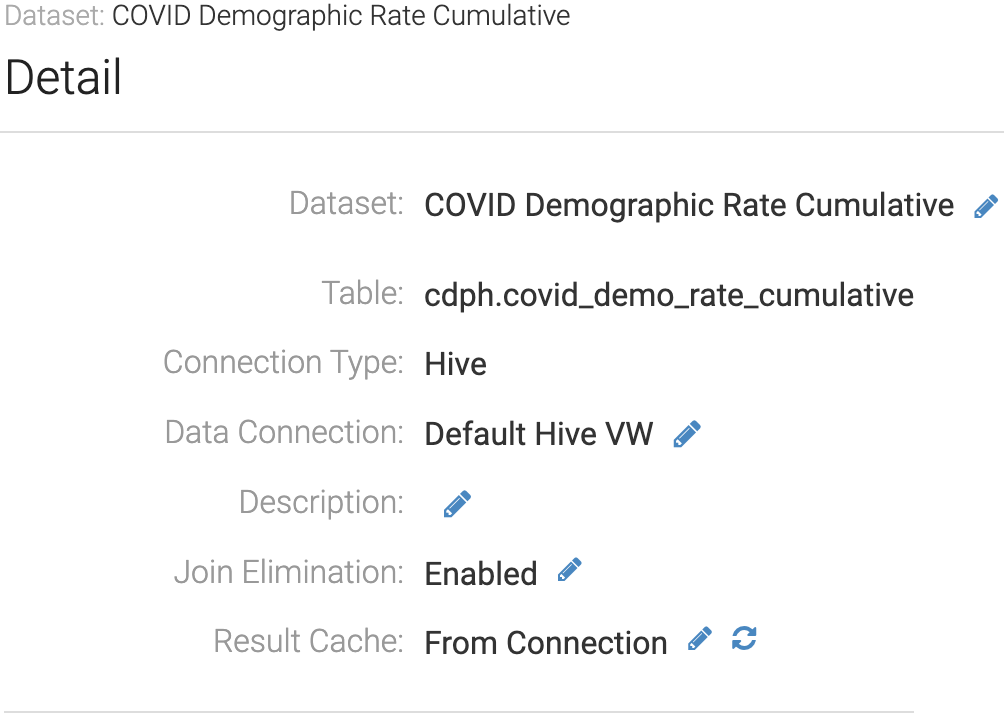This screenshot has width=1004, height=713.
Task: Click the table name cdph.covid_demo_rate_cumulative
Action: [669, 296]
